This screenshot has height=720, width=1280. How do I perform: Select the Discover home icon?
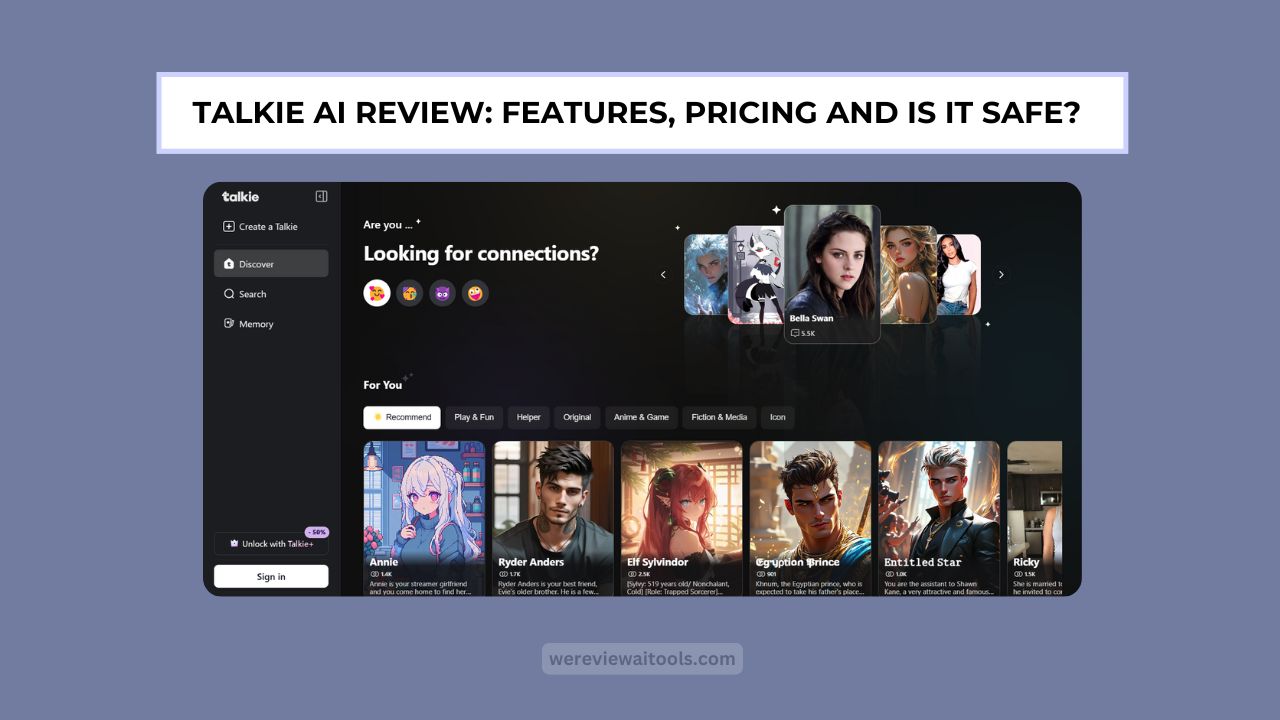point(229,263)
